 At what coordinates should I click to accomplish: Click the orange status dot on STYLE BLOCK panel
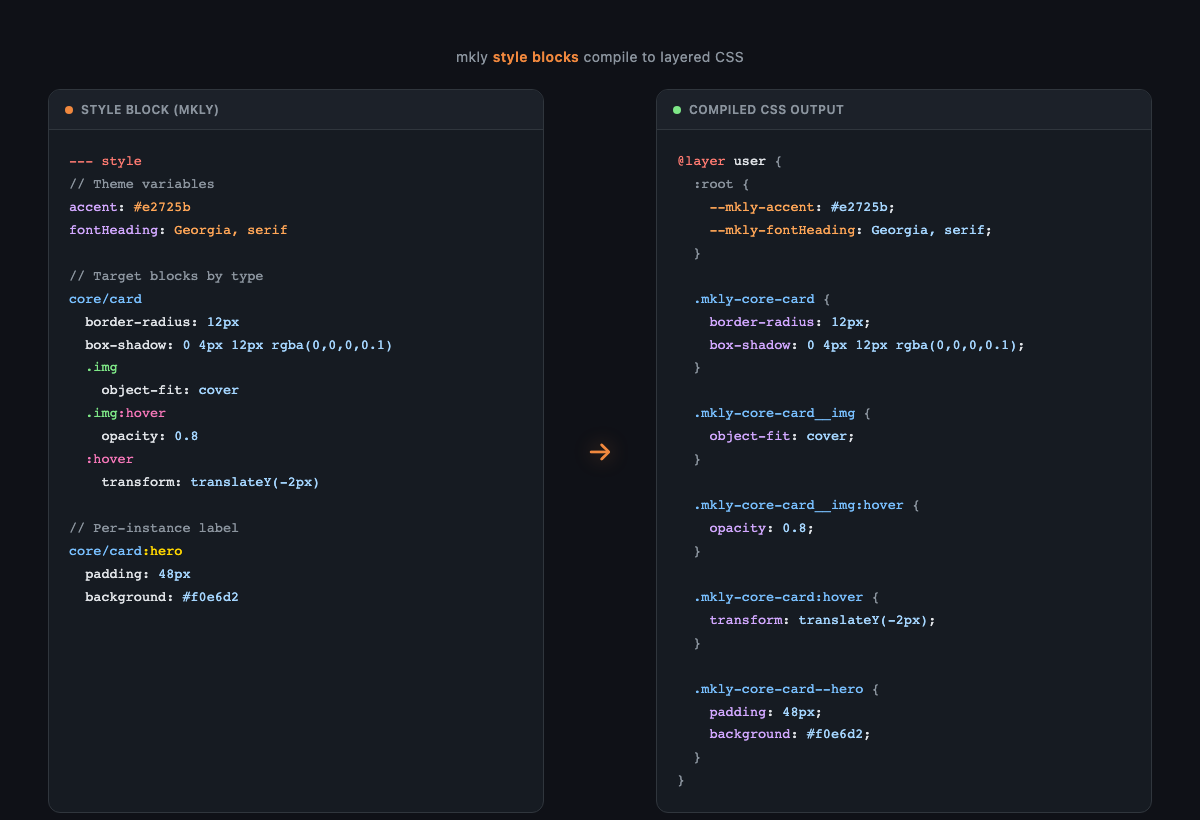(x=68, y=110)
